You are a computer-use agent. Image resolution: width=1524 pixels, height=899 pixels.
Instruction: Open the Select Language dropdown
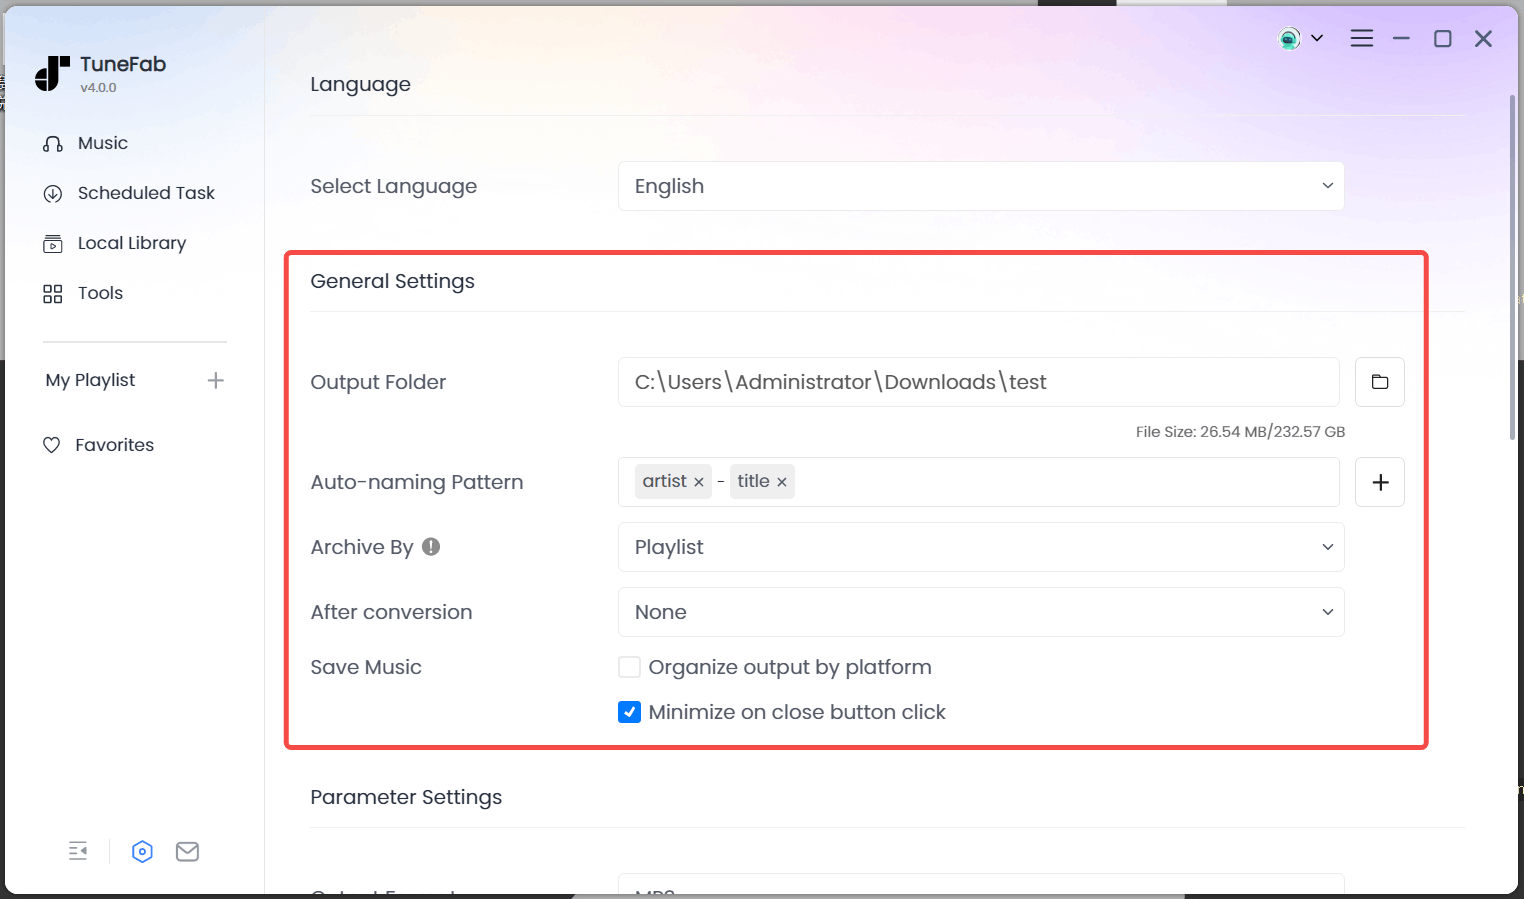(980, 186)
